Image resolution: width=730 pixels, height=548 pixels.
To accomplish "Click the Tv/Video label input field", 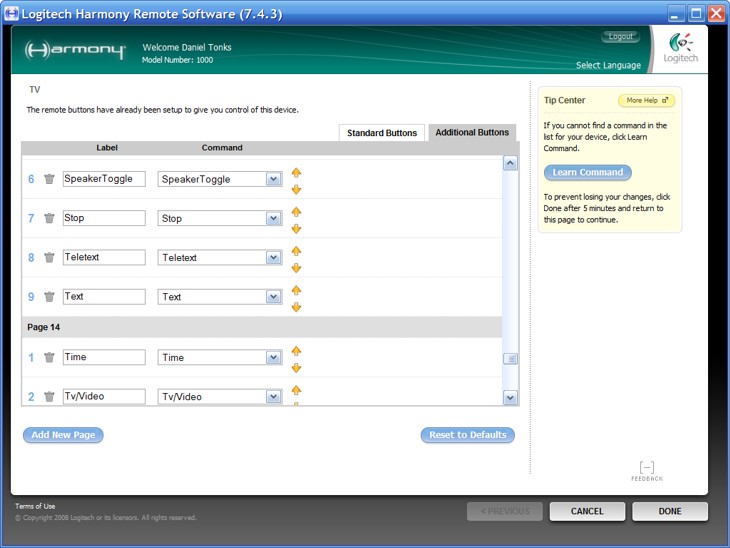I will point(104,396).
